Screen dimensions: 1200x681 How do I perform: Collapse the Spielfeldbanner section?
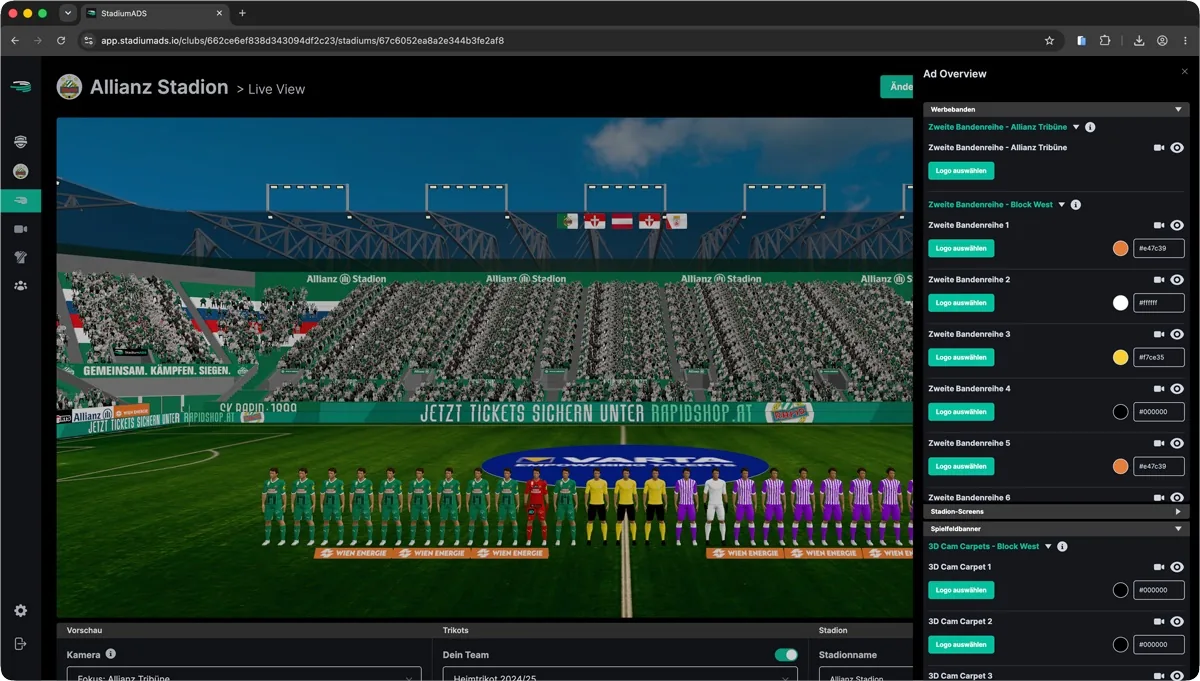pyautogui.click(x=1178, y=529)
